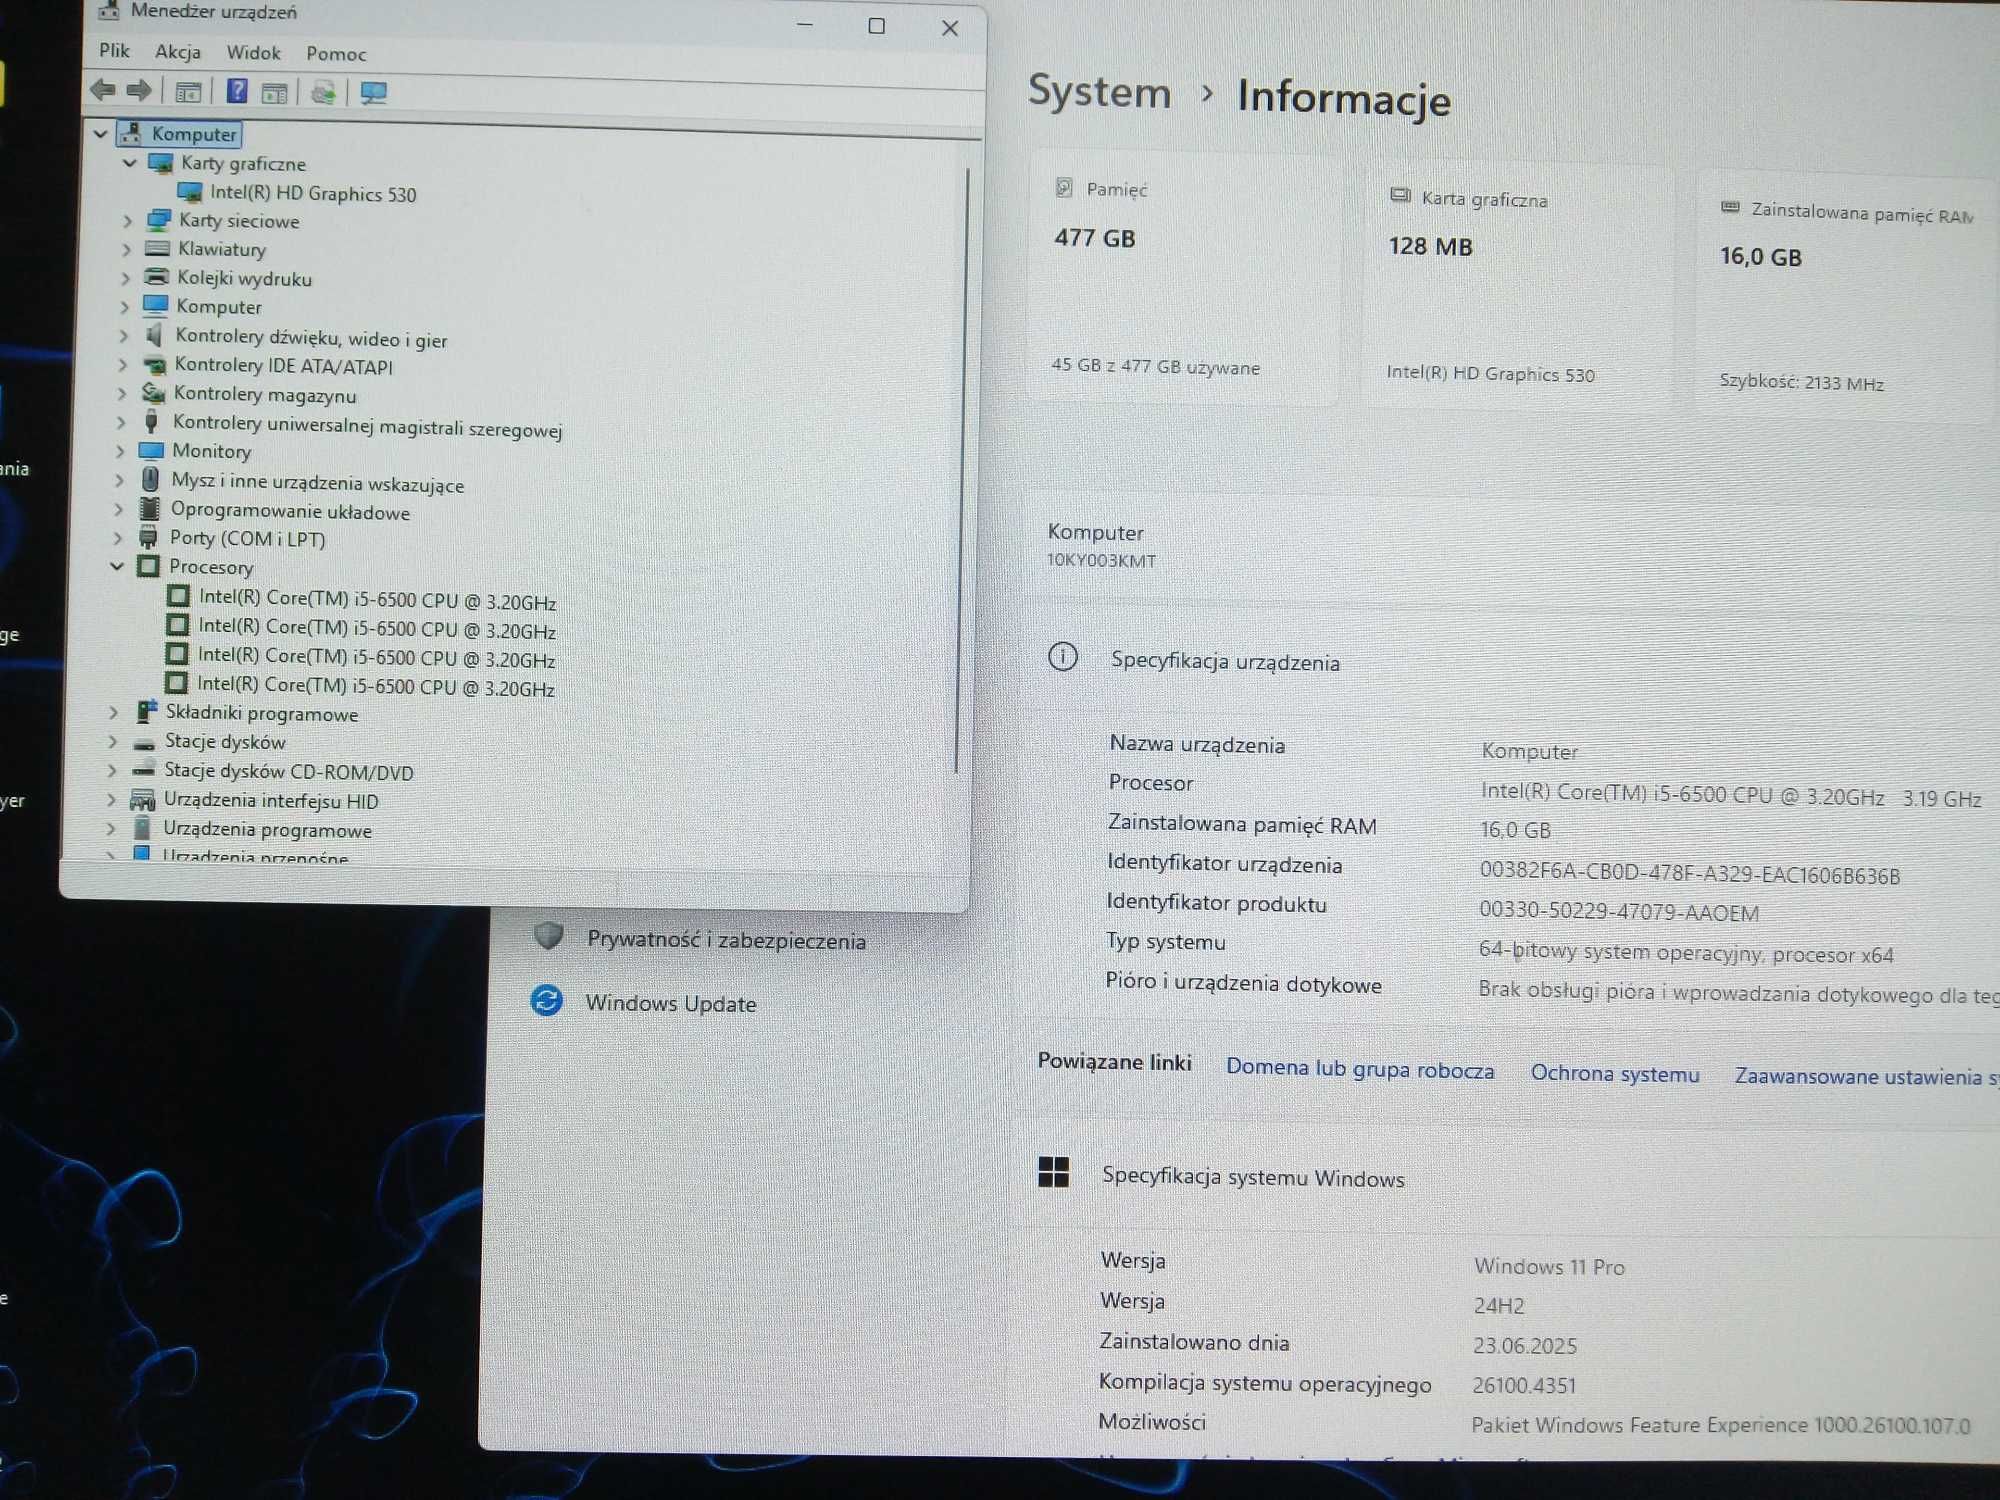Viewport: 2000px width, 1500px height.
Task: Open Prywatność i zabezpieczenia settings section
Action: pyautogui.click(x=726, y=940)
